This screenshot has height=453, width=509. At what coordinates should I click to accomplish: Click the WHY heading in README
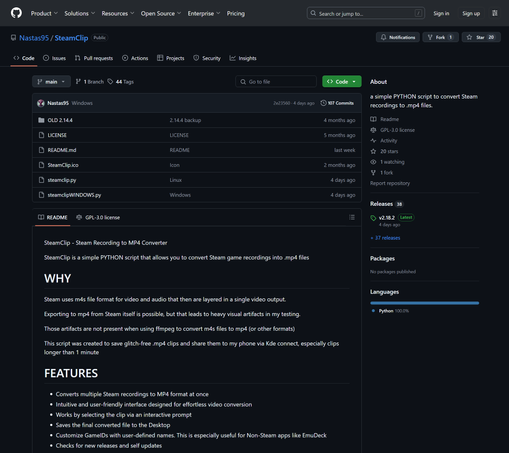(x=57, y=278)
